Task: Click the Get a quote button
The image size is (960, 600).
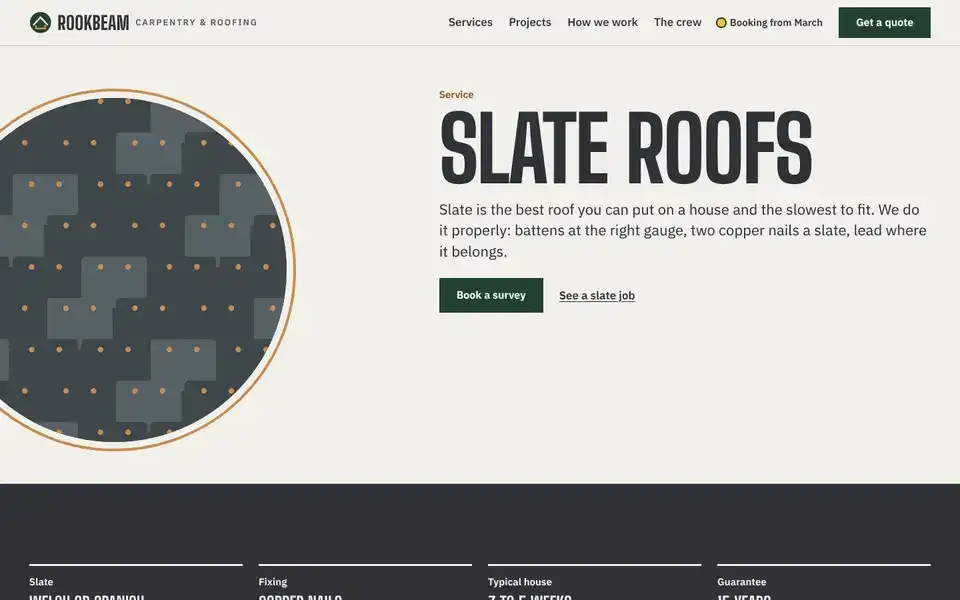Action: click(884, 23)
